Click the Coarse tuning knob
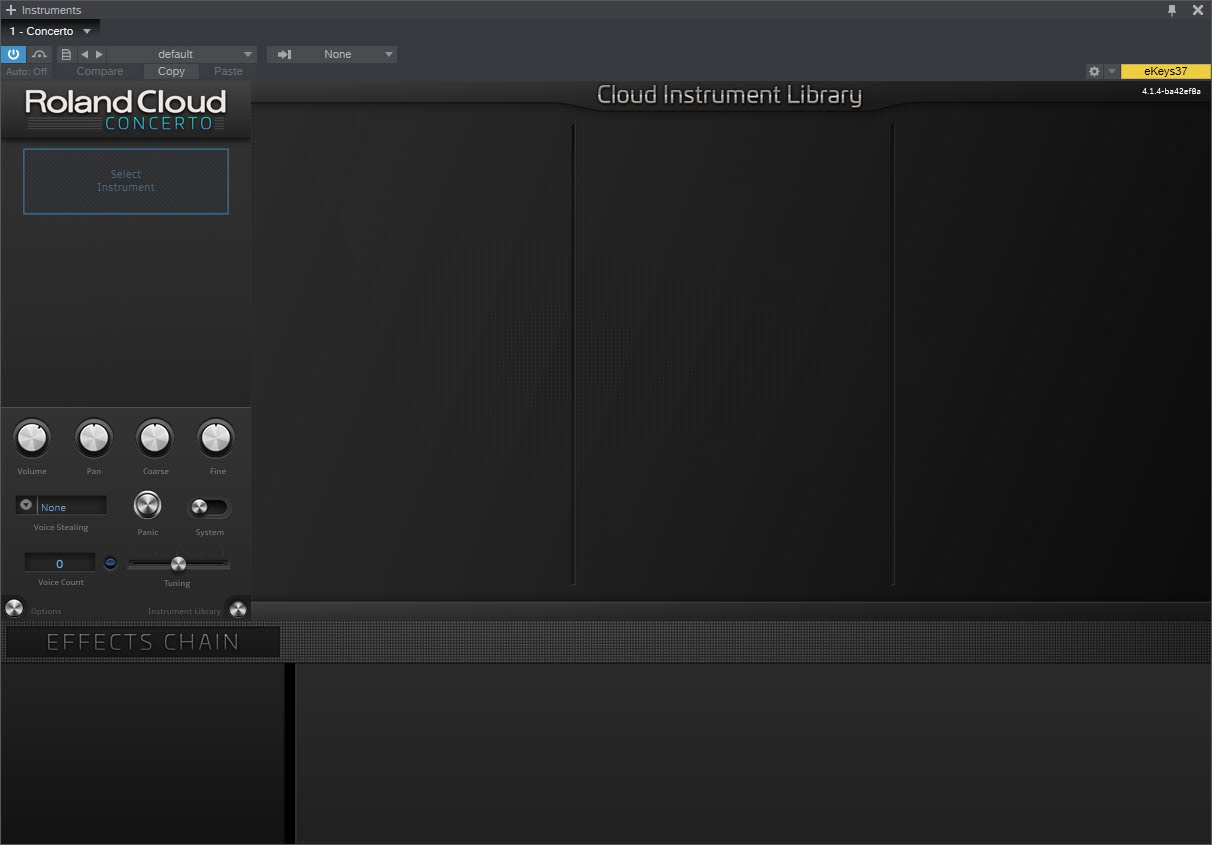Viewport: 1212px width, 845px height. [155, 438]
